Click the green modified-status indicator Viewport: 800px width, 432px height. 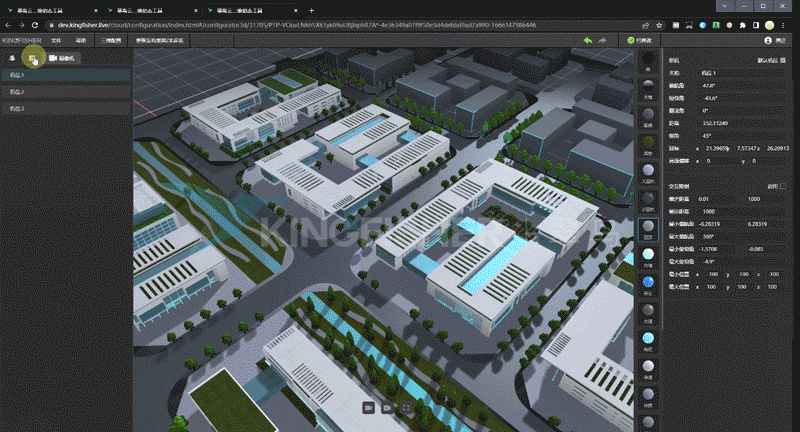[x=639, y=40]
